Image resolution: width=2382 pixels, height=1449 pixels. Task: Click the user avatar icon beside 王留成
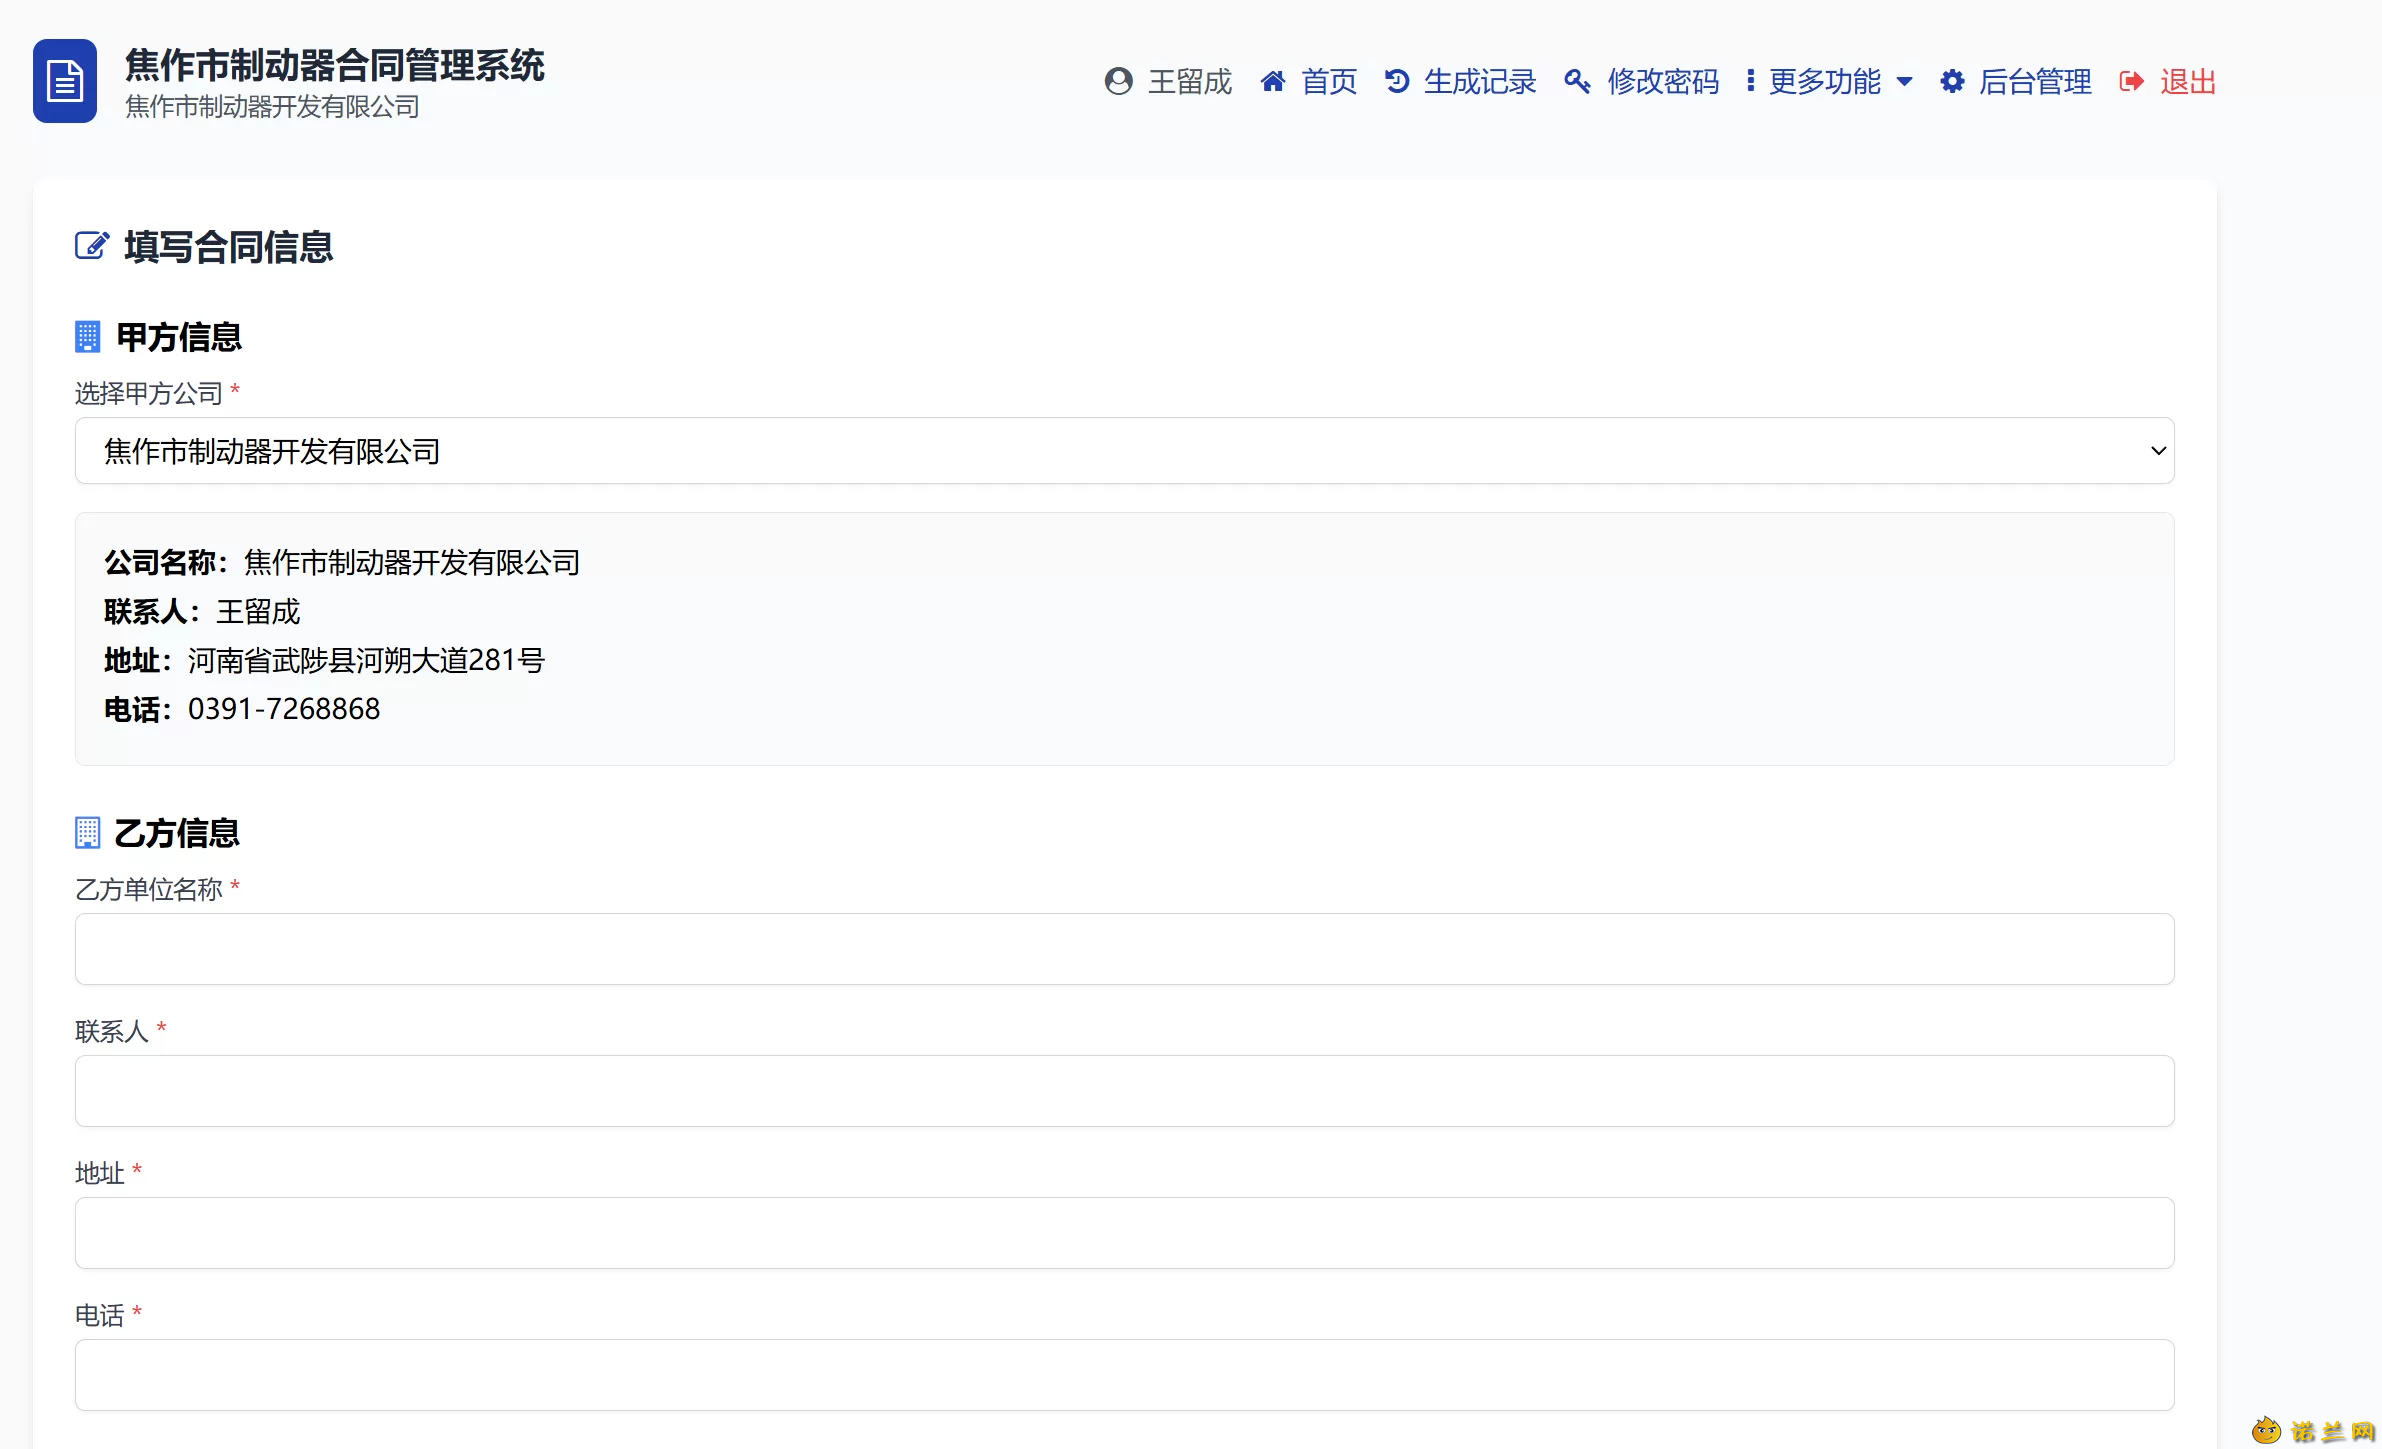[x=1119, y=81]
